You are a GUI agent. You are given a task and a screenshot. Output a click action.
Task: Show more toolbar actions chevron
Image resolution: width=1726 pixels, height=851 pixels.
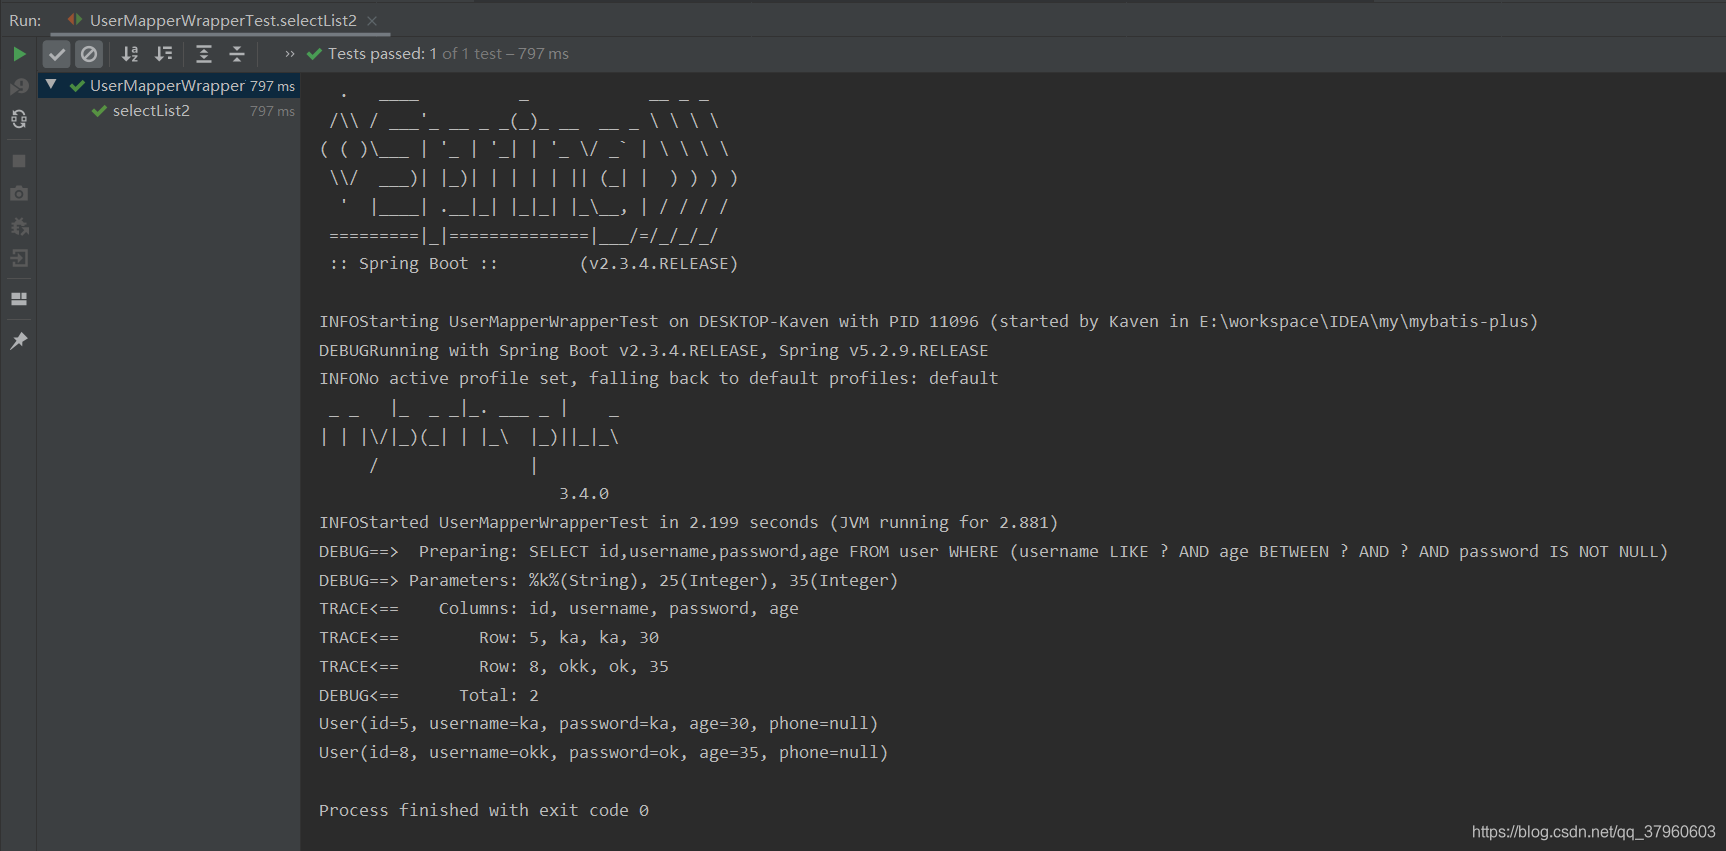pyautogui.click(x=290, y=54)
